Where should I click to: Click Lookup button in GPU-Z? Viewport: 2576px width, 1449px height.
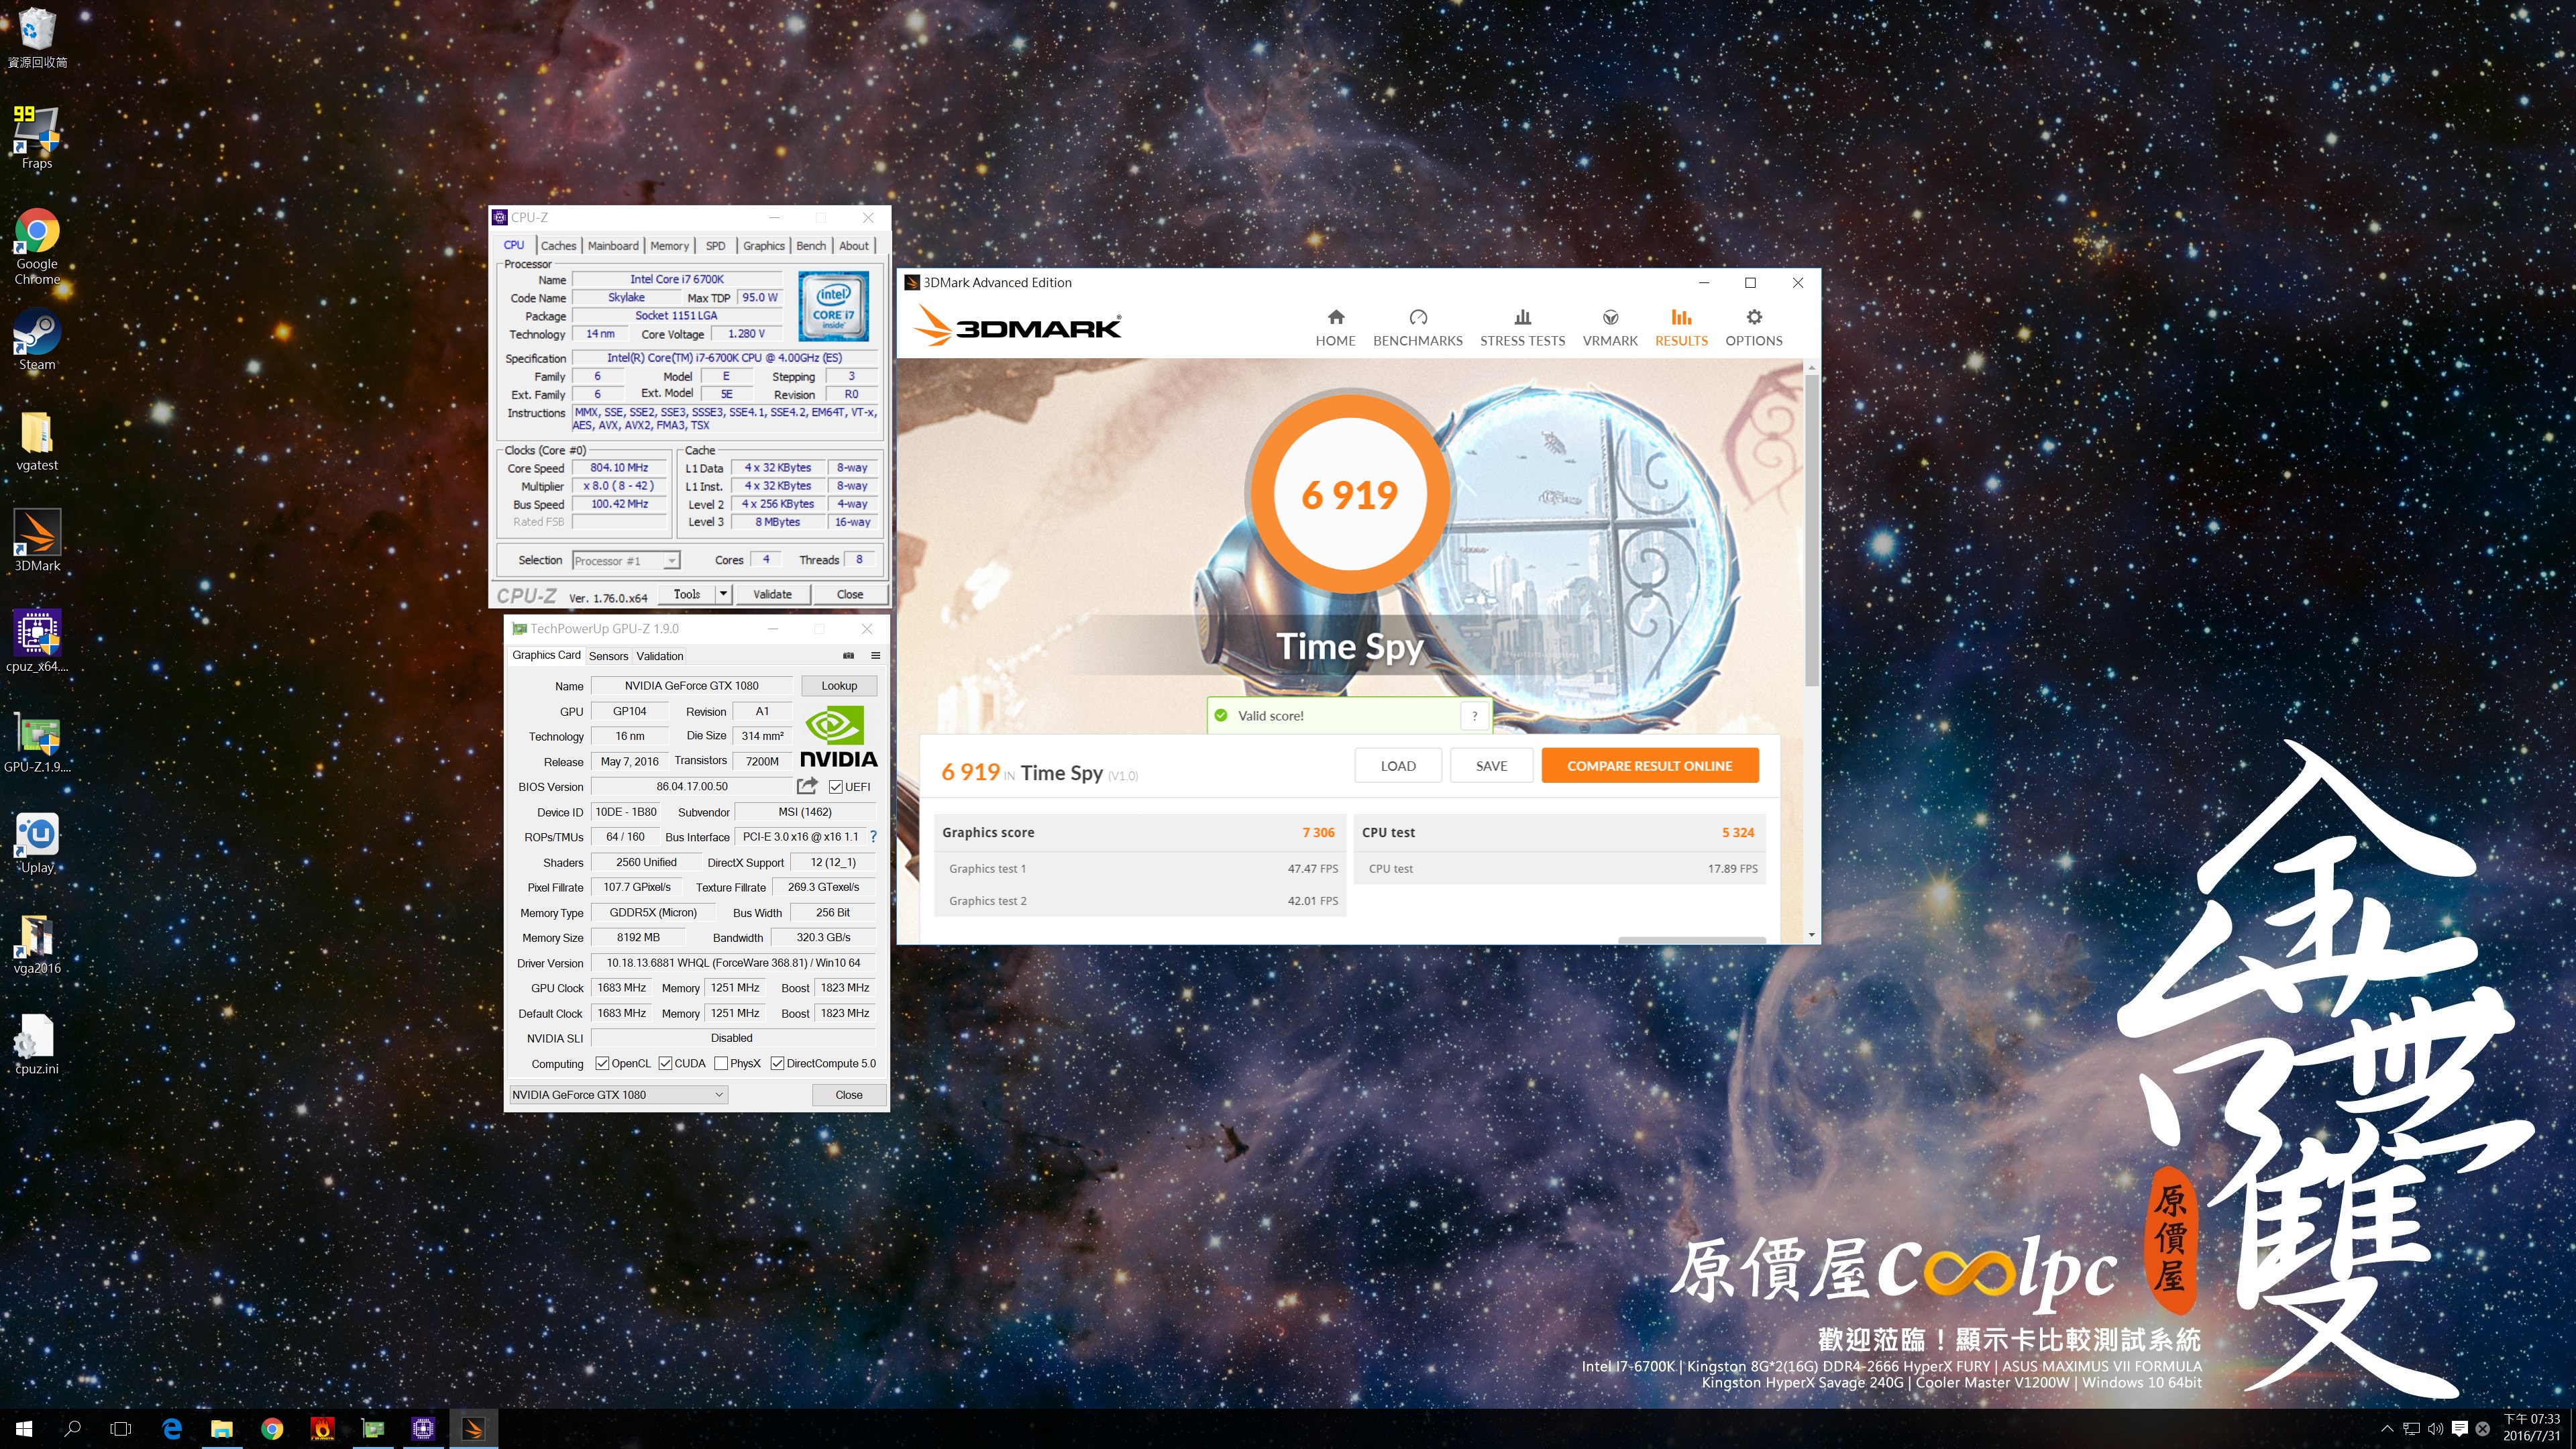point(839,686)
